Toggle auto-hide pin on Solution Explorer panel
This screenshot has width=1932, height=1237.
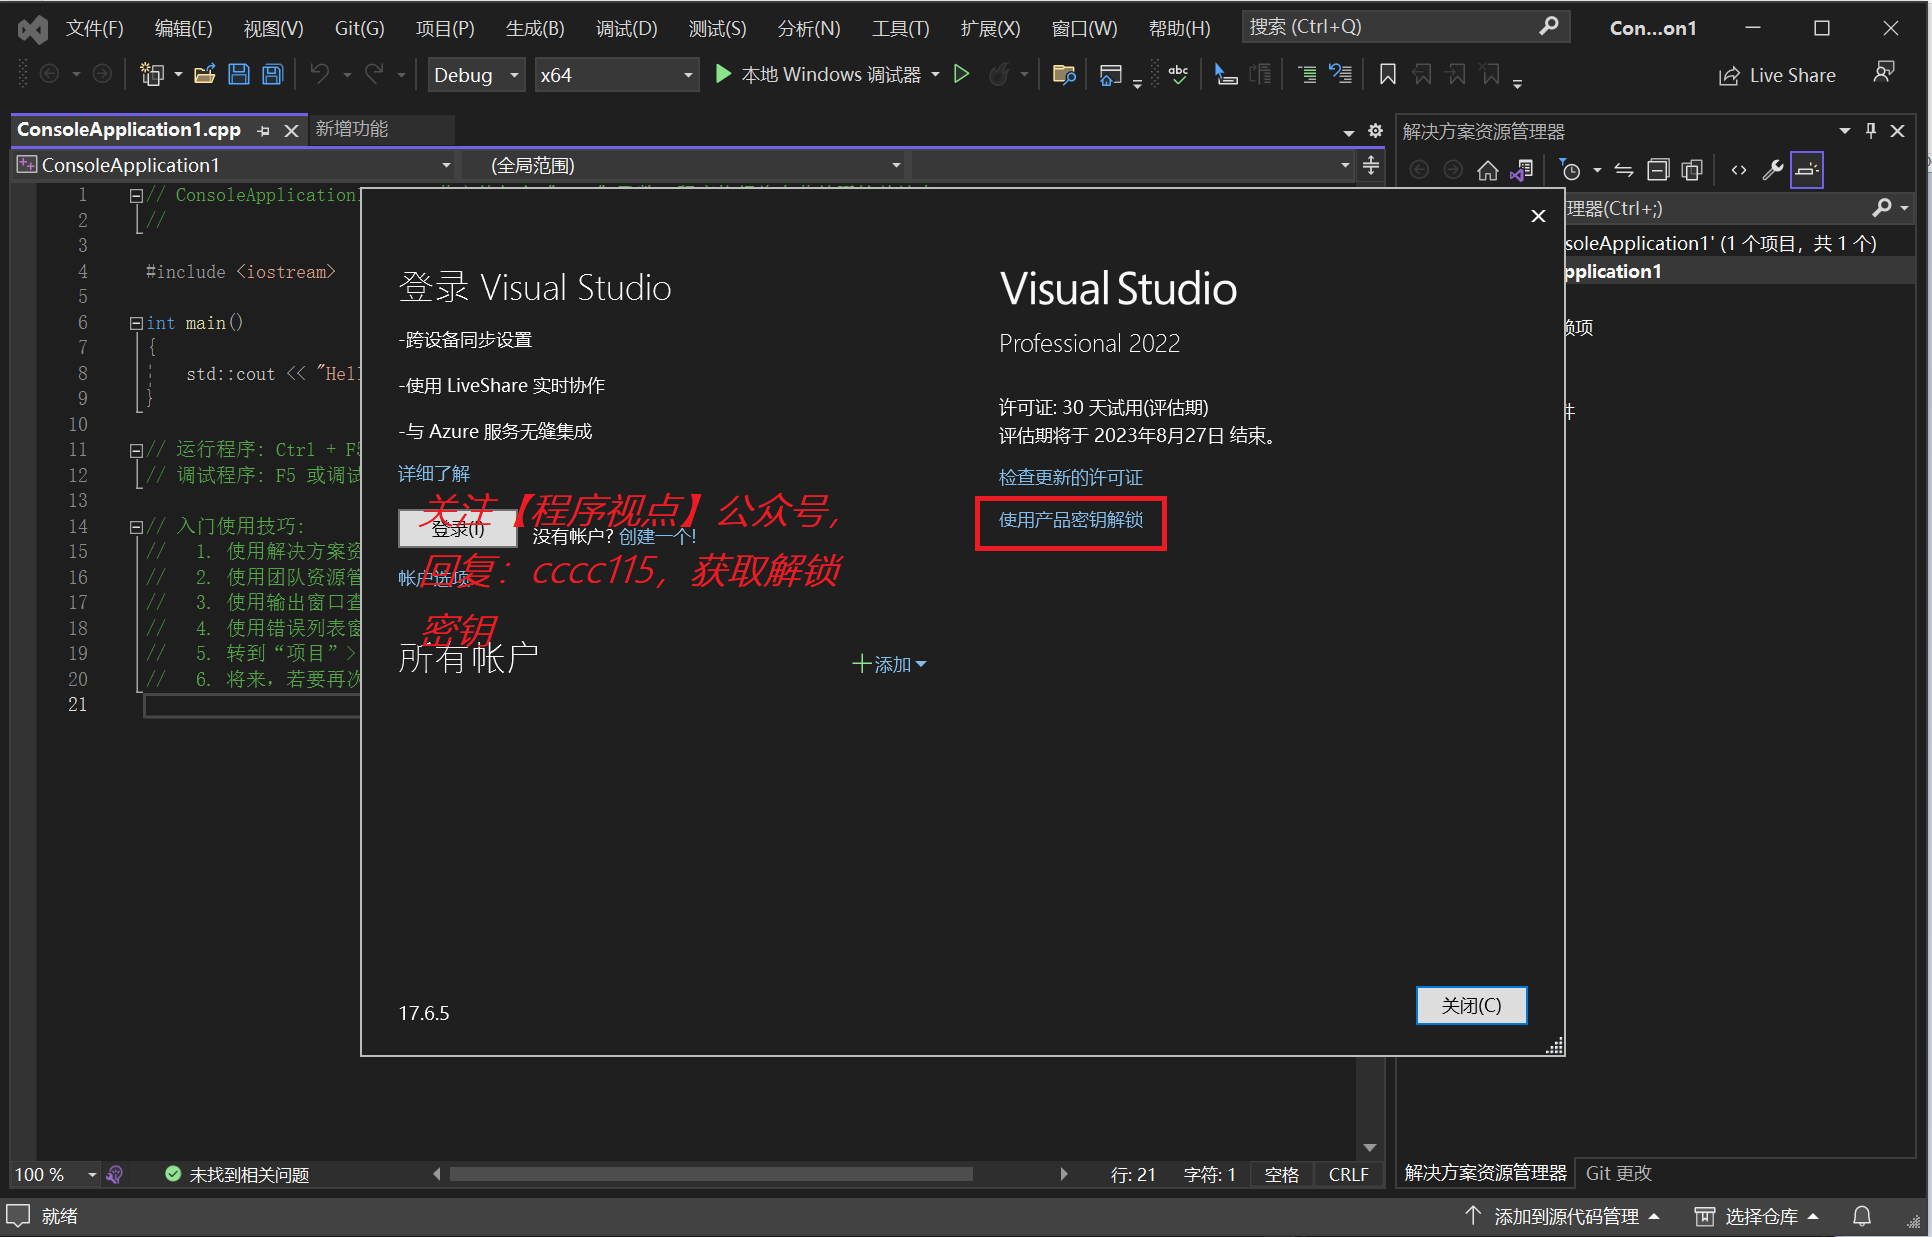[1871, 131]
